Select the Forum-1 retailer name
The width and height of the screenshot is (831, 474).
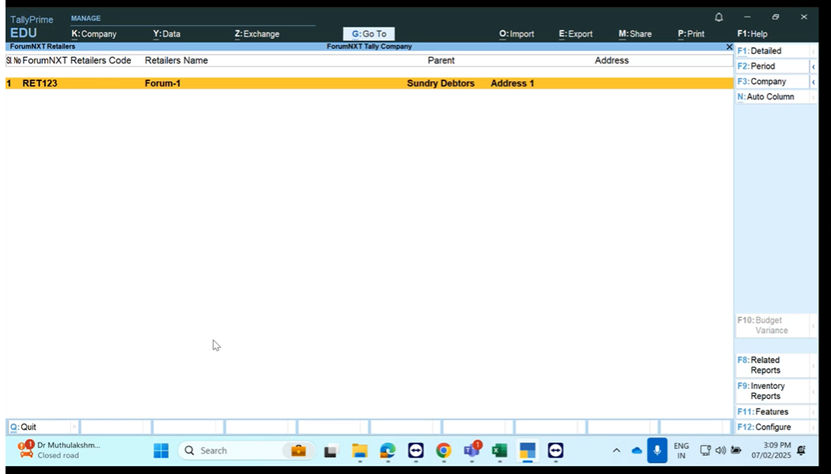point(163,83)
